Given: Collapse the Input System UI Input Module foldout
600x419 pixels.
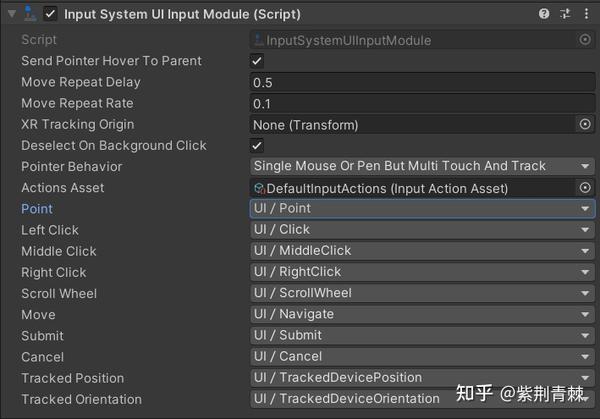Looking at the screenshot, I should (x=12, y=14).
